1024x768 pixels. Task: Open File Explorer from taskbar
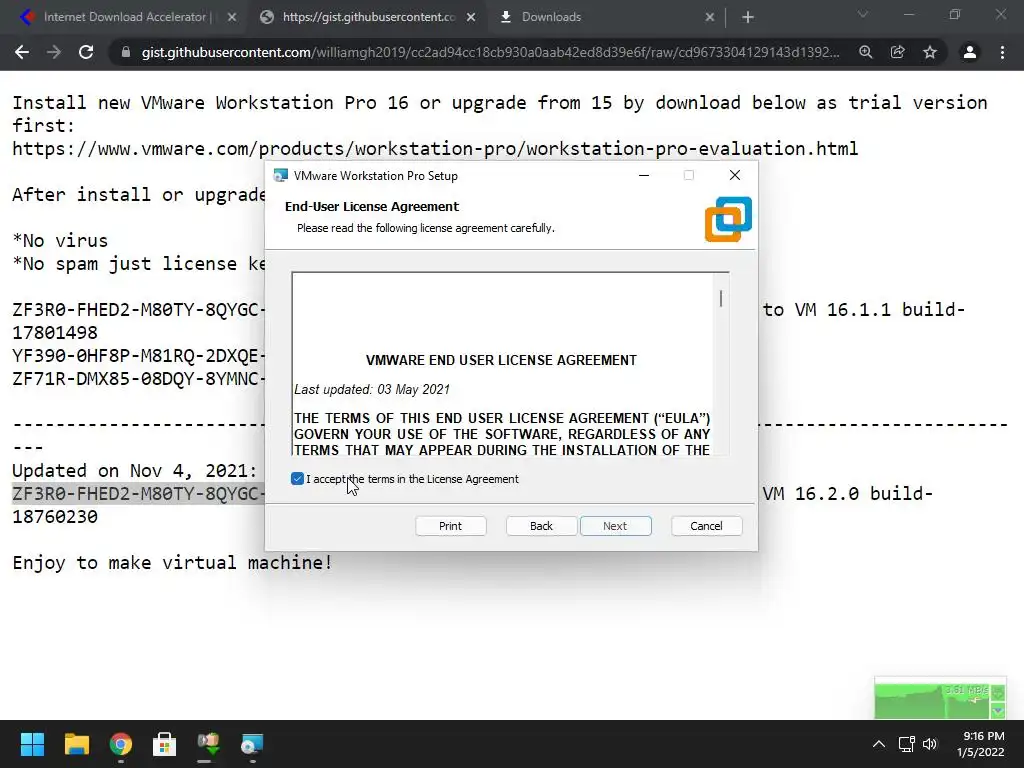tap(76, 744)
